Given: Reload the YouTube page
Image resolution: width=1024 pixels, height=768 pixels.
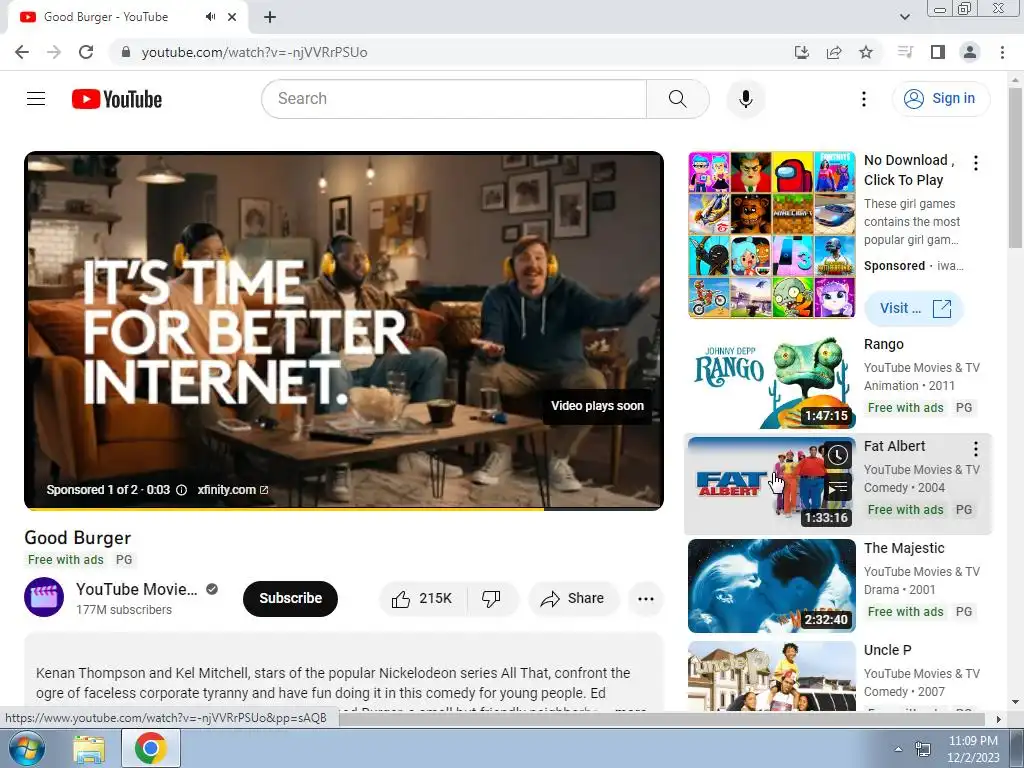Looking at the screenshot, I should click(x=86, y=52).
